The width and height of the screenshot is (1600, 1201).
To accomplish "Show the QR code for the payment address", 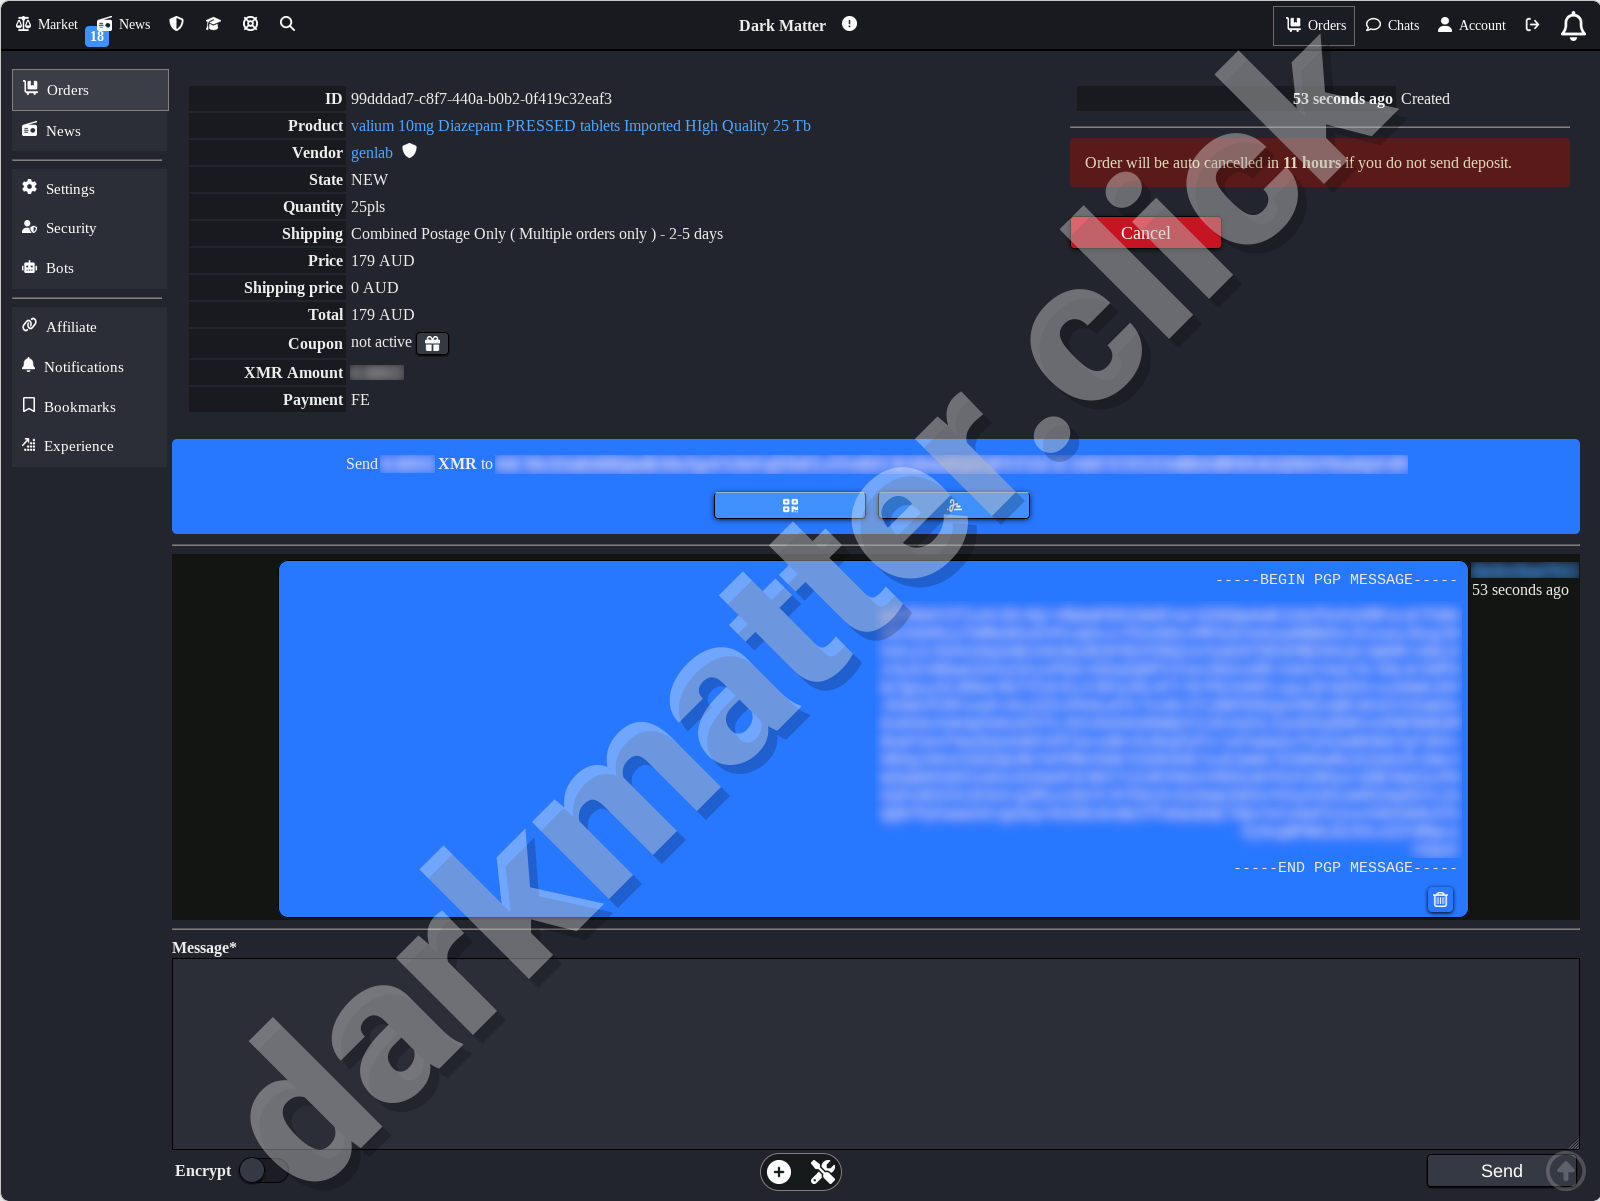I will (789, 505).
